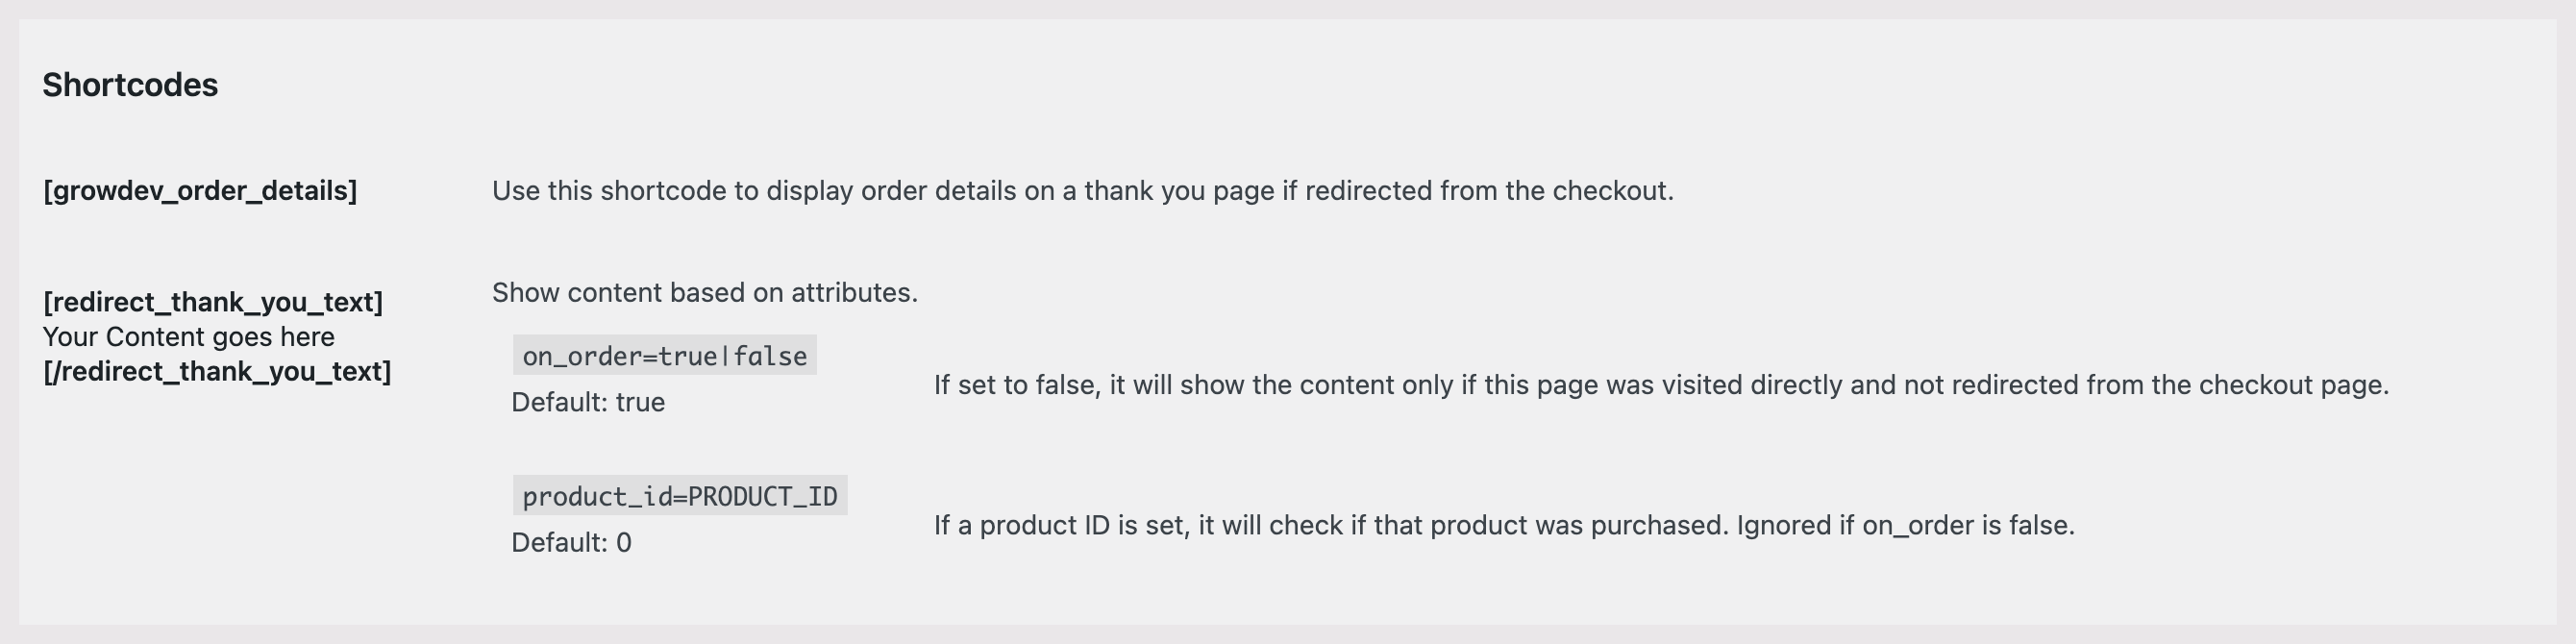Click the opening [redirect_thank_you_text] shortcode tag
The height and width of the screenshot is (644, 2576).
213,302
